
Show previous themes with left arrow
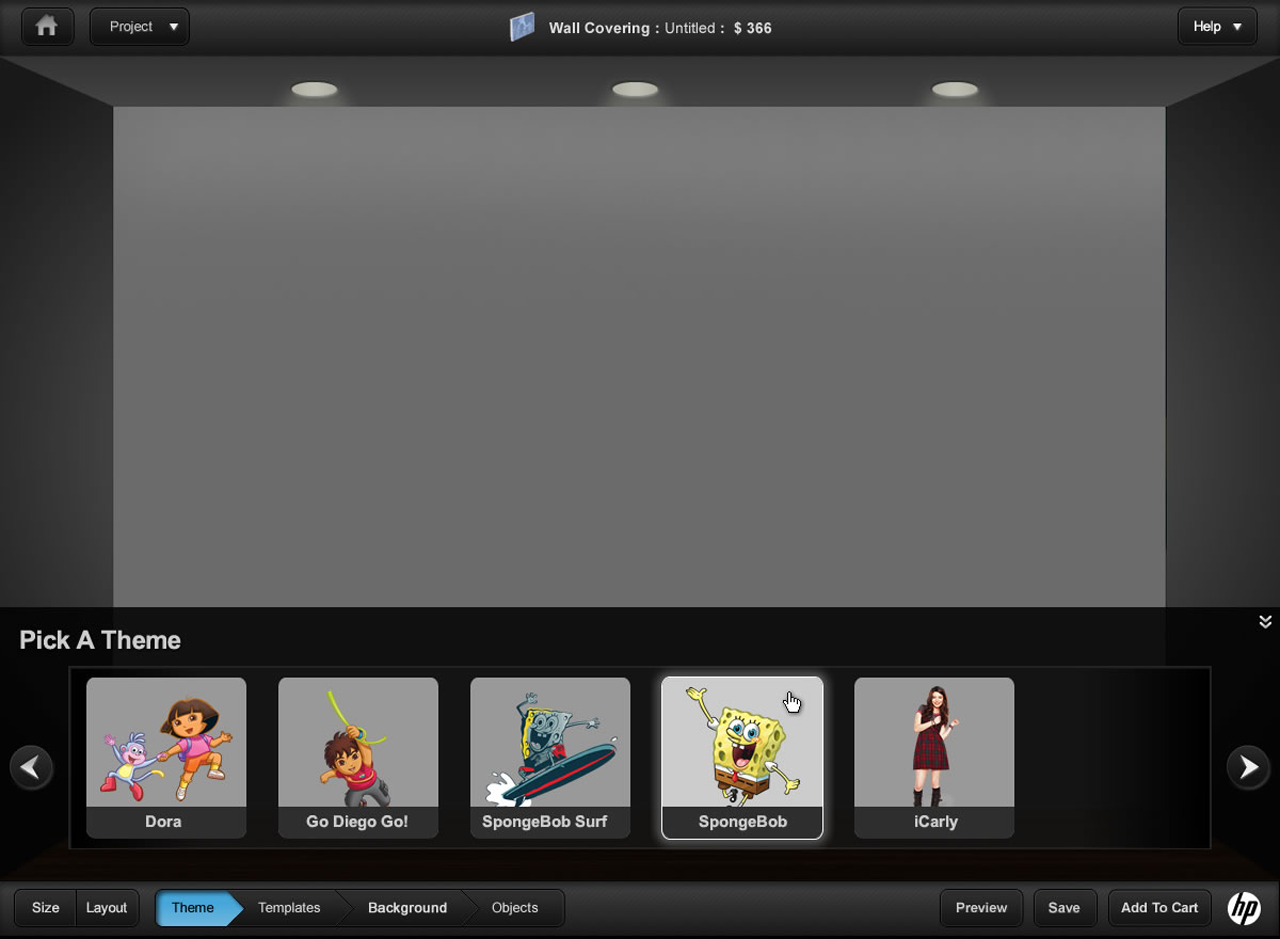[31, 767]
